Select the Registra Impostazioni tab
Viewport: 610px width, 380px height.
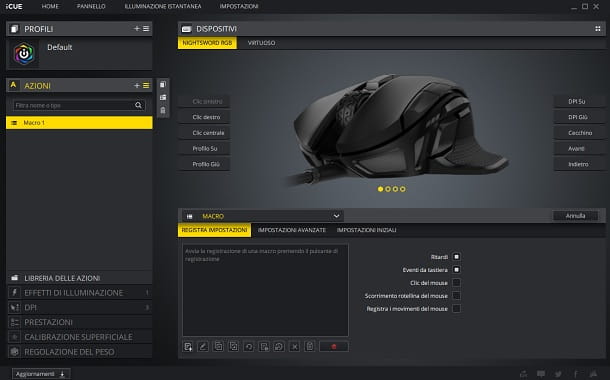pyautogui.click(x=214, y=230)
